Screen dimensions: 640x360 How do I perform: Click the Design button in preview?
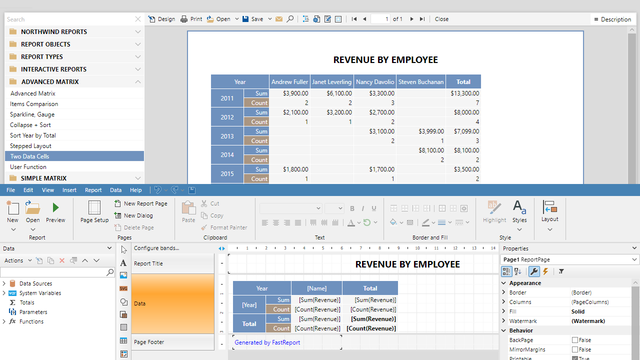point(162,19)
